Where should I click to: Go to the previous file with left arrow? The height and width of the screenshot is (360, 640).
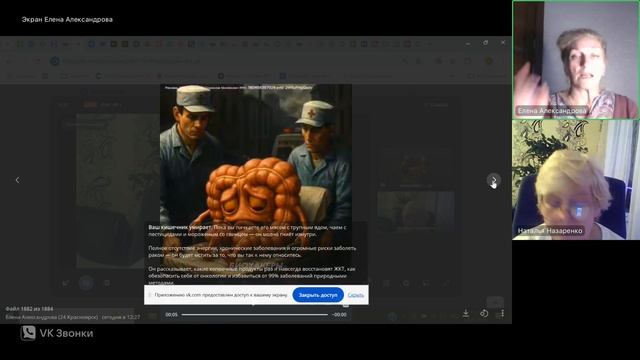click(17, 180)
